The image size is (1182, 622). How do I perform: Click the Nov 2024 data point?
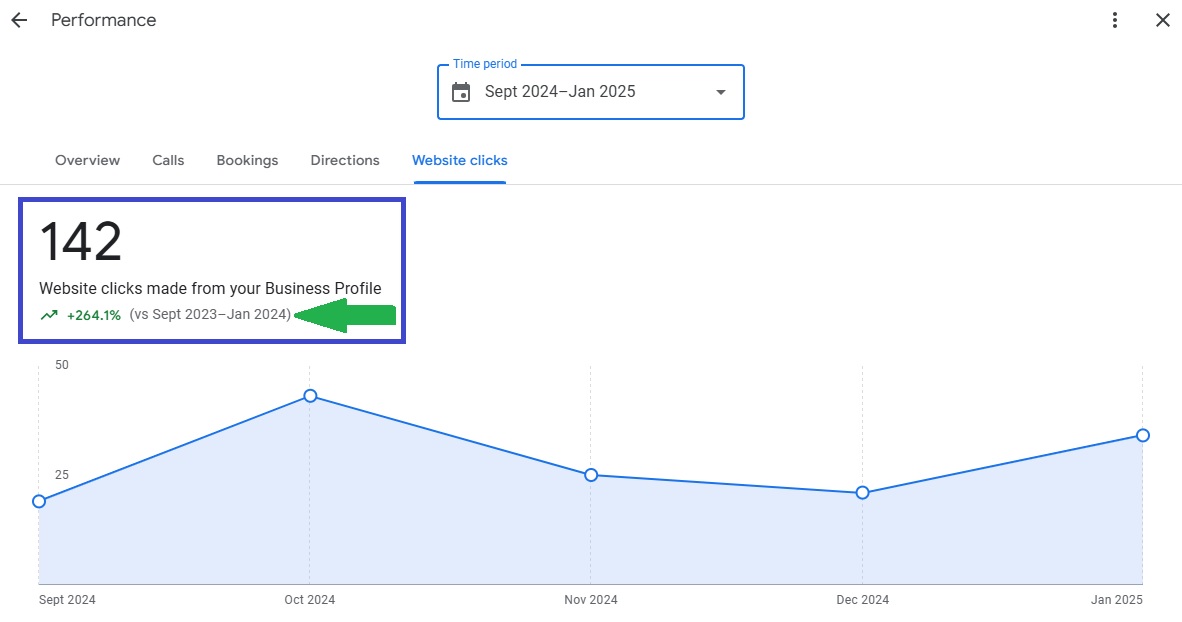[x=591, y=475]
